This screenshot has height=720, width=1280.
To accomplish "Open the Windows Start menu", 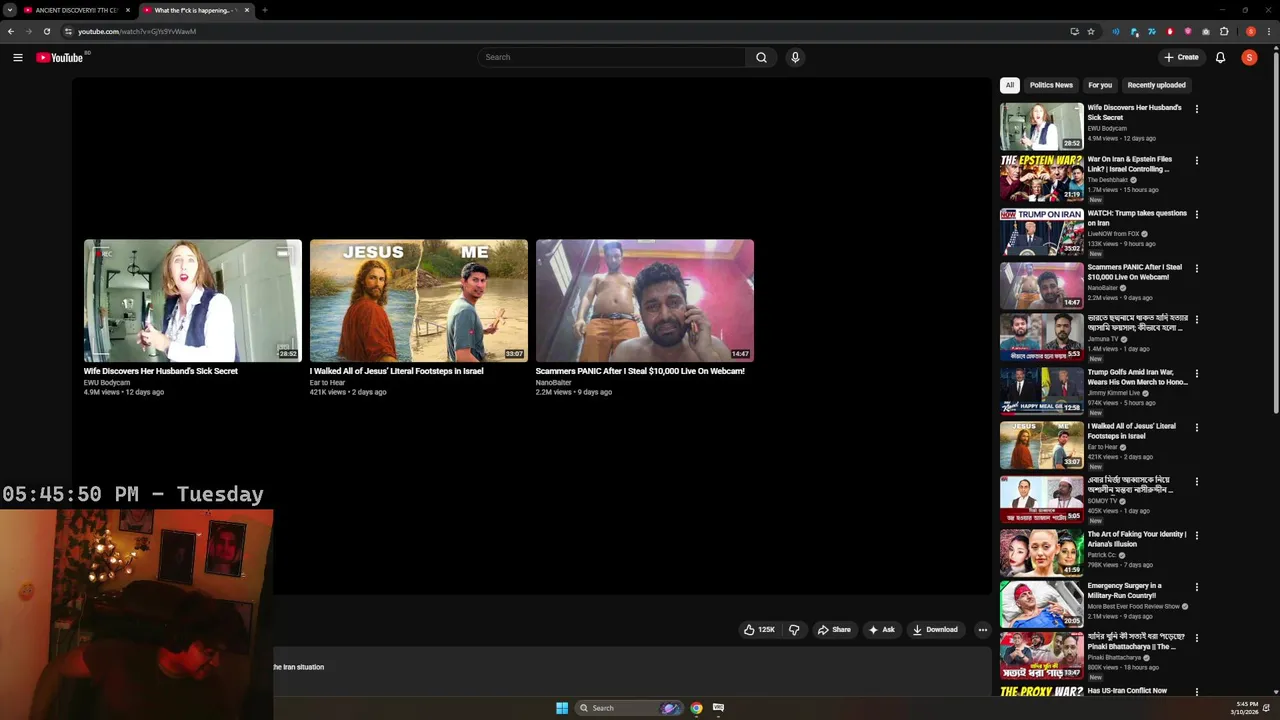I will point(562,708).
